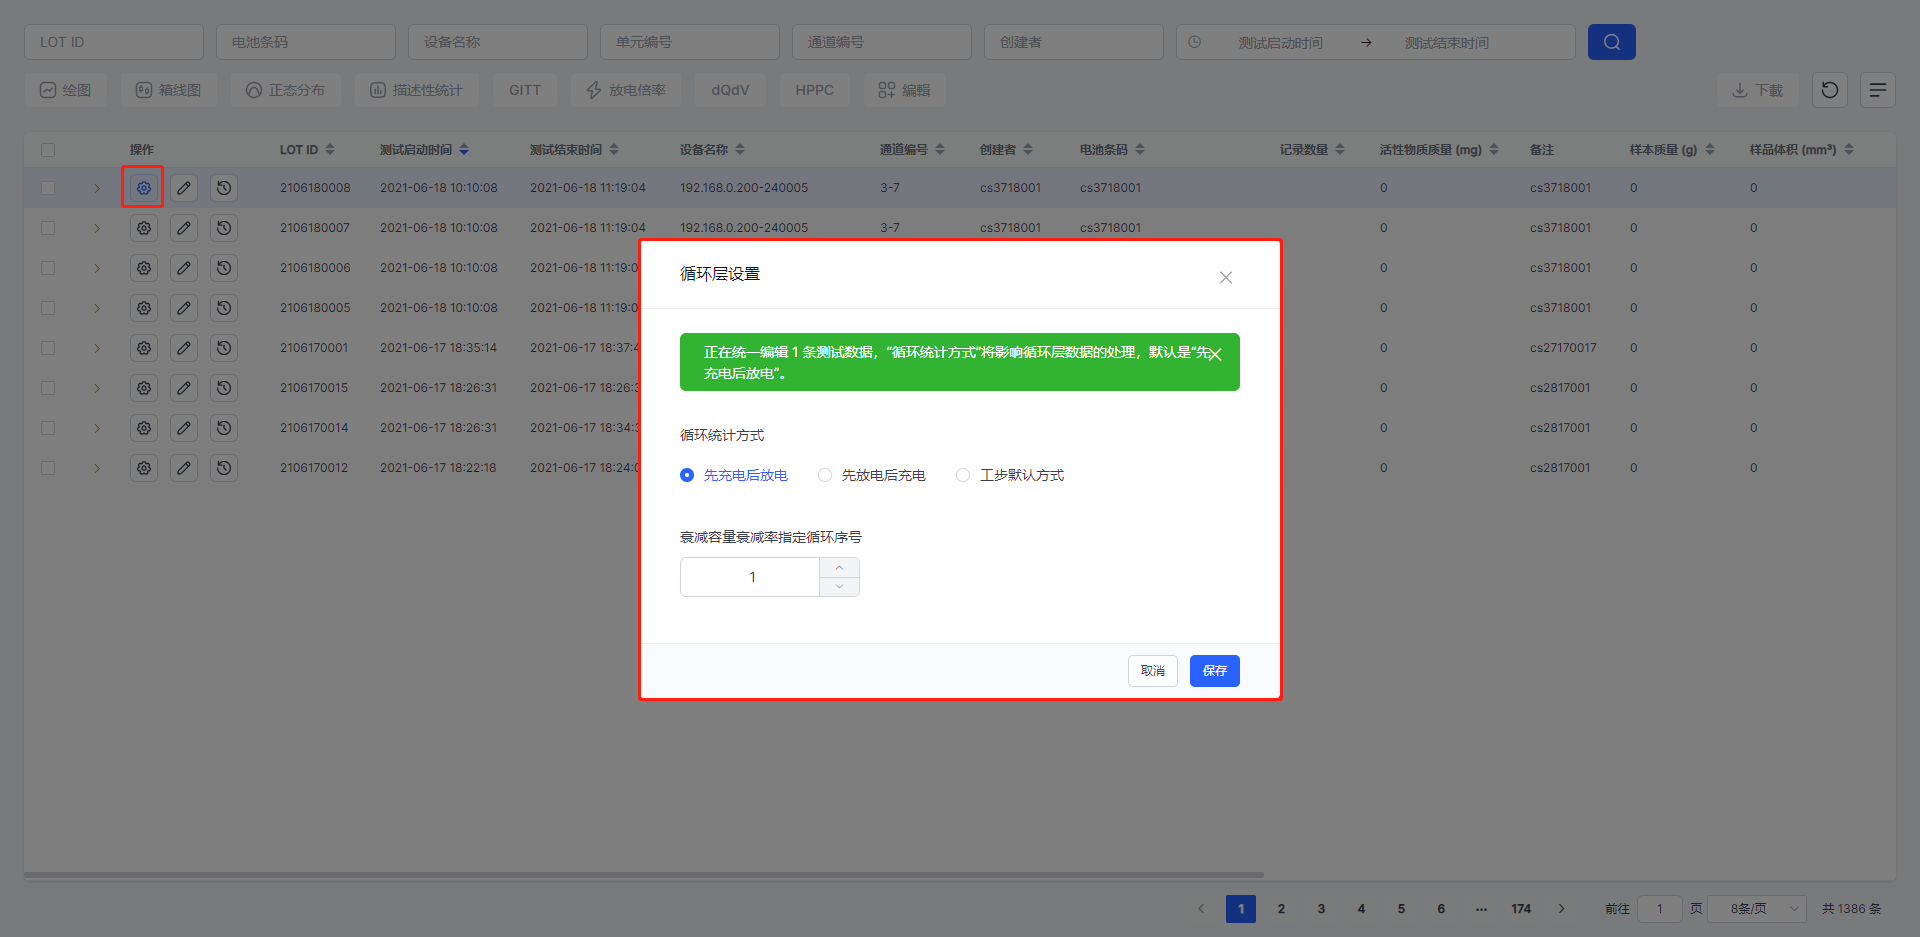Click the 编辑 batch edit button
Screen dimensions: 1920x937
click(905, 90)
